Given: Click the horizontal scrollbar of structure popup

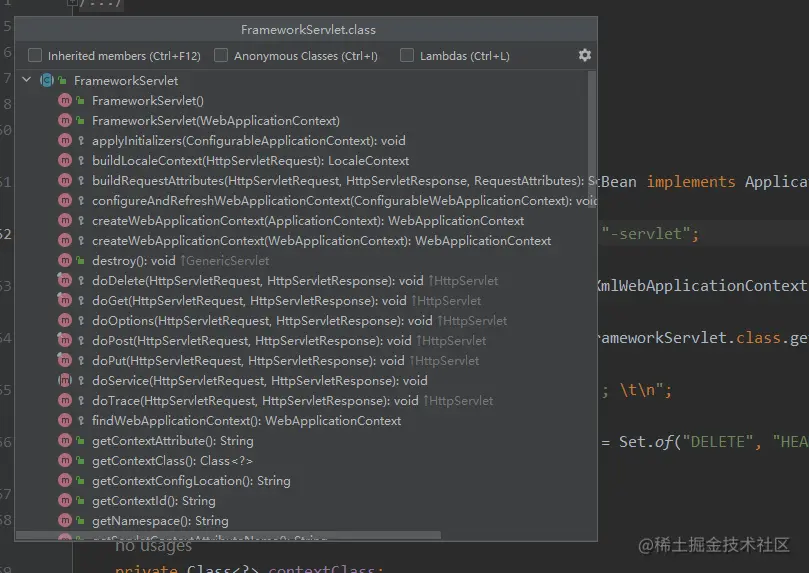Looking at the screenshot, I should click(x=229, y=535).
